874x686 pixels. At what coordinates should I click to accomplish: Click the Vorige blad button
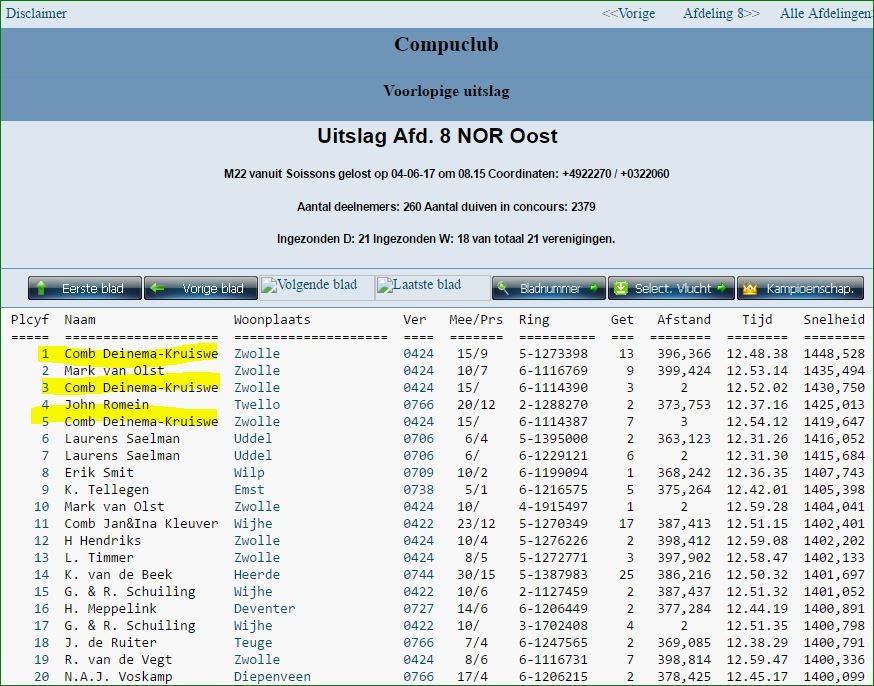[201, 288]
